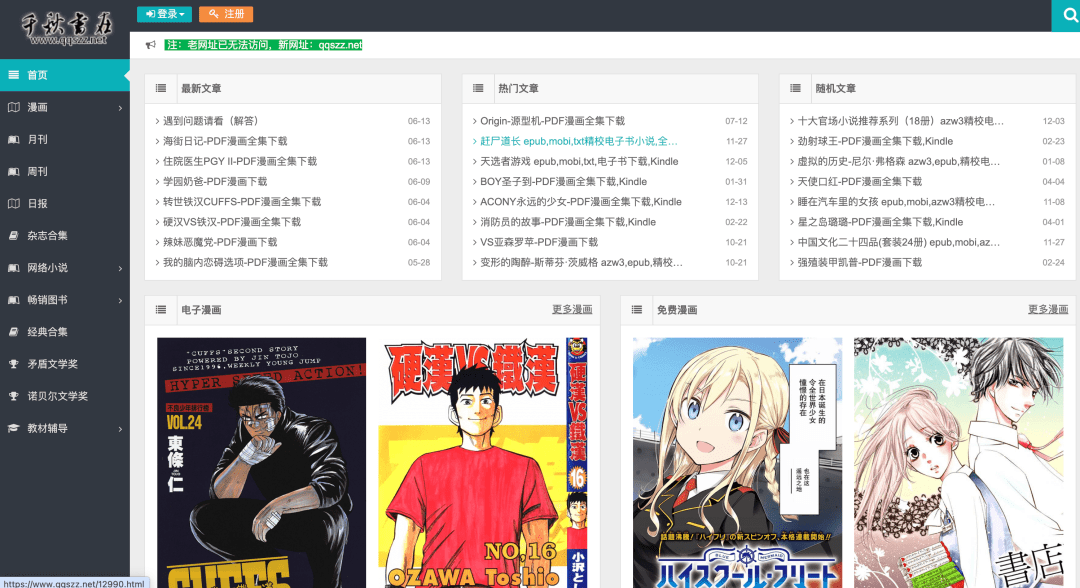Click the 矛盾文学奖 trophy icon

click(x=14, y=364)
